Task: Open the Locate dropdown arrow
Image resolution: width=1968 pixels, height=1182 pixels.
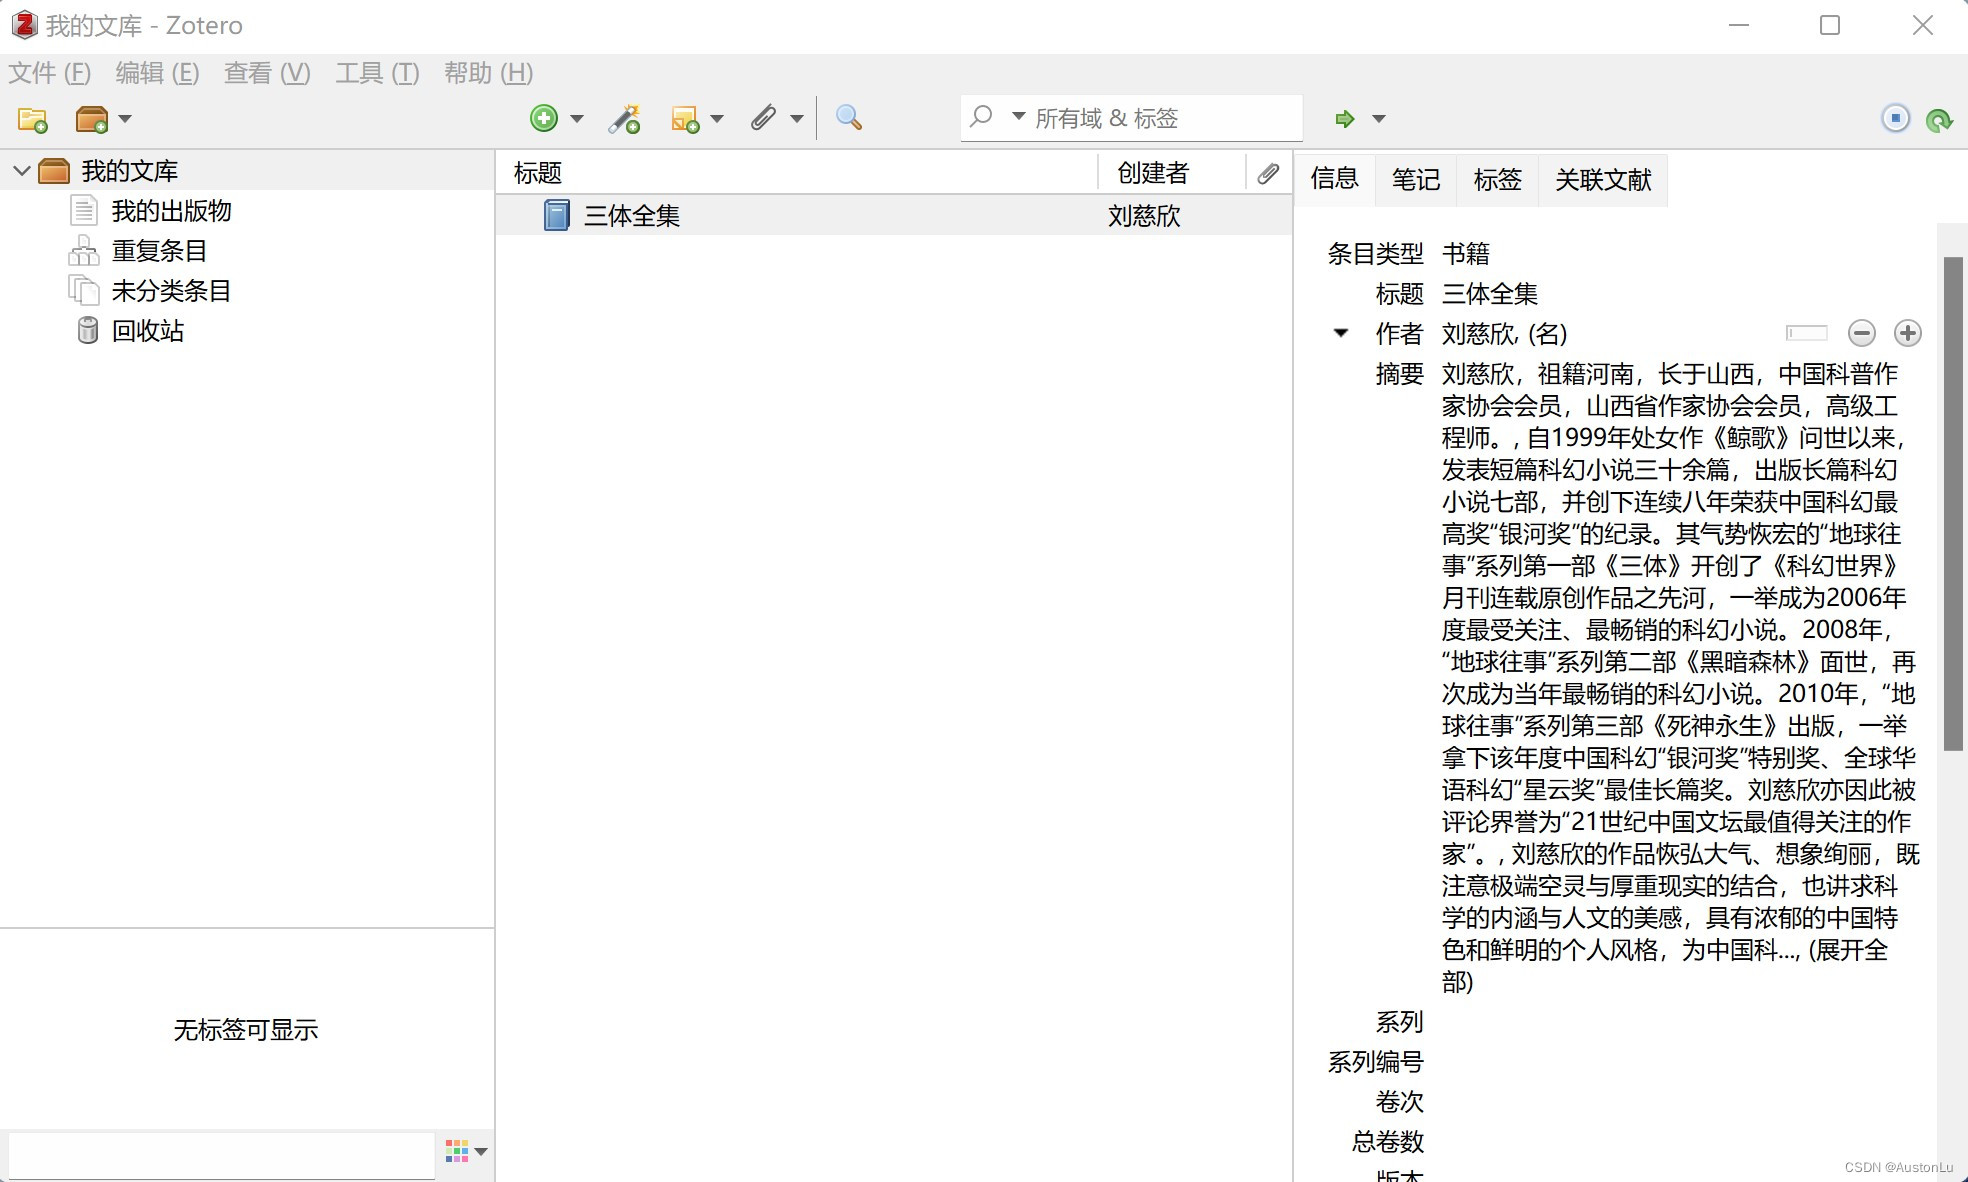Action: [x=1379, y=119]
